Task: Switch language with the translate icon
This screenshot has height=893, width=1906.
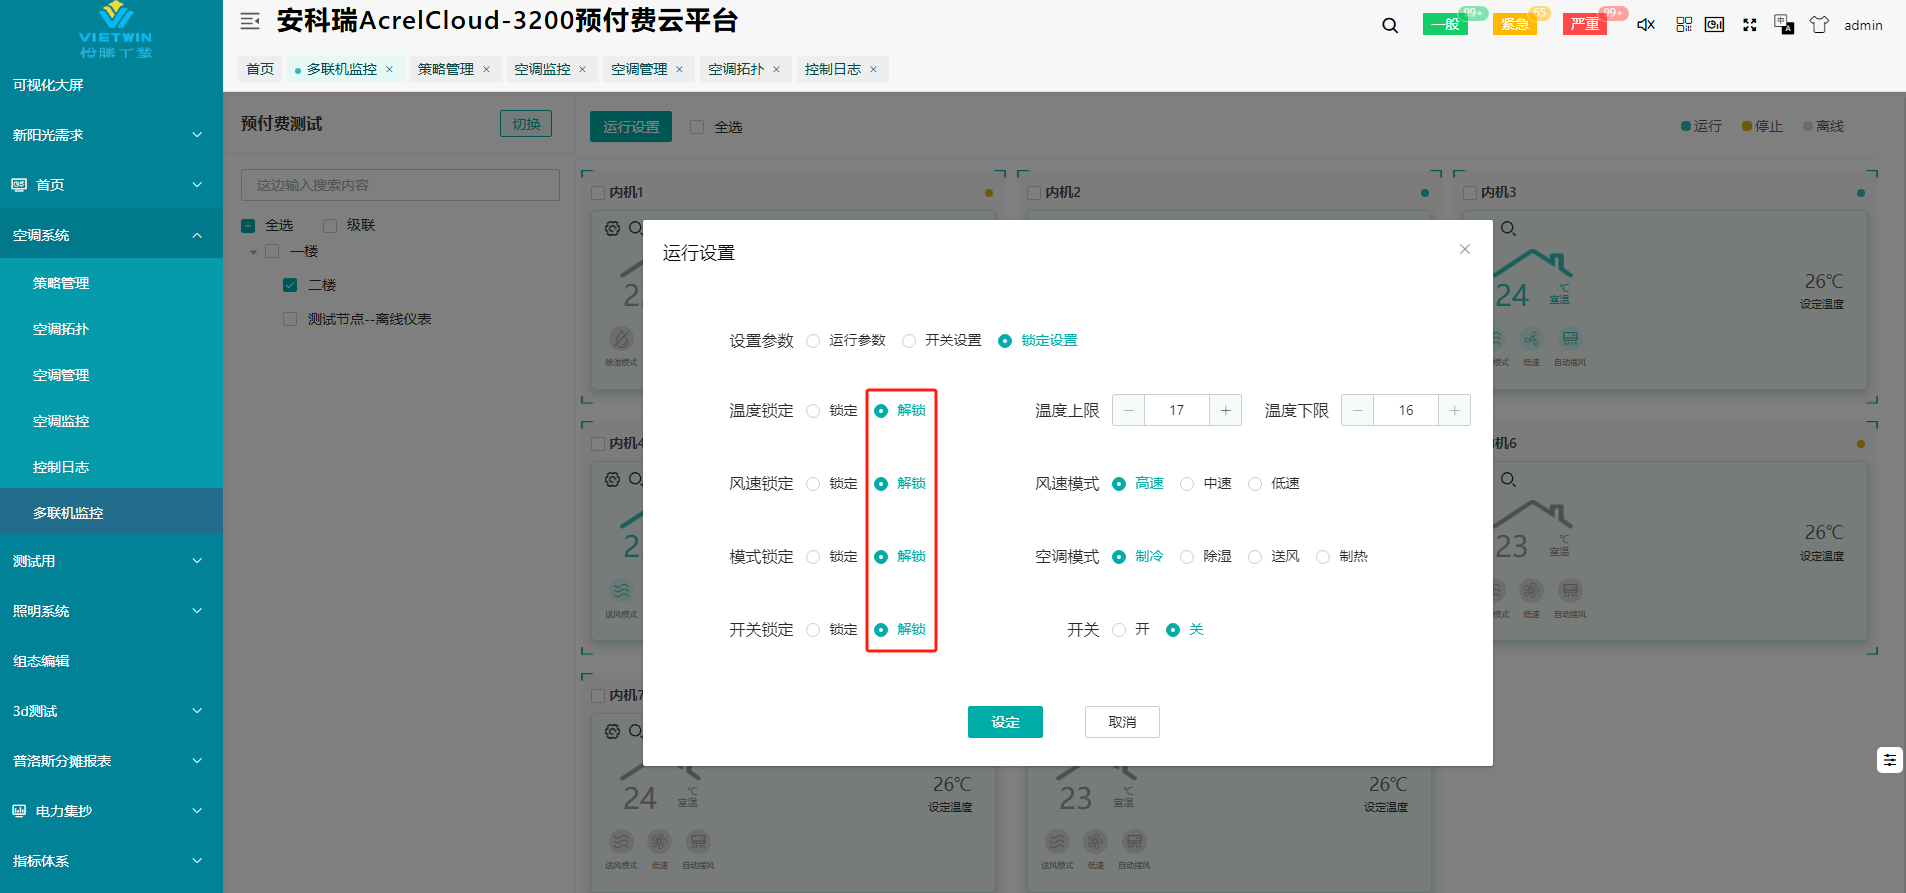Action: (1784, 24)
